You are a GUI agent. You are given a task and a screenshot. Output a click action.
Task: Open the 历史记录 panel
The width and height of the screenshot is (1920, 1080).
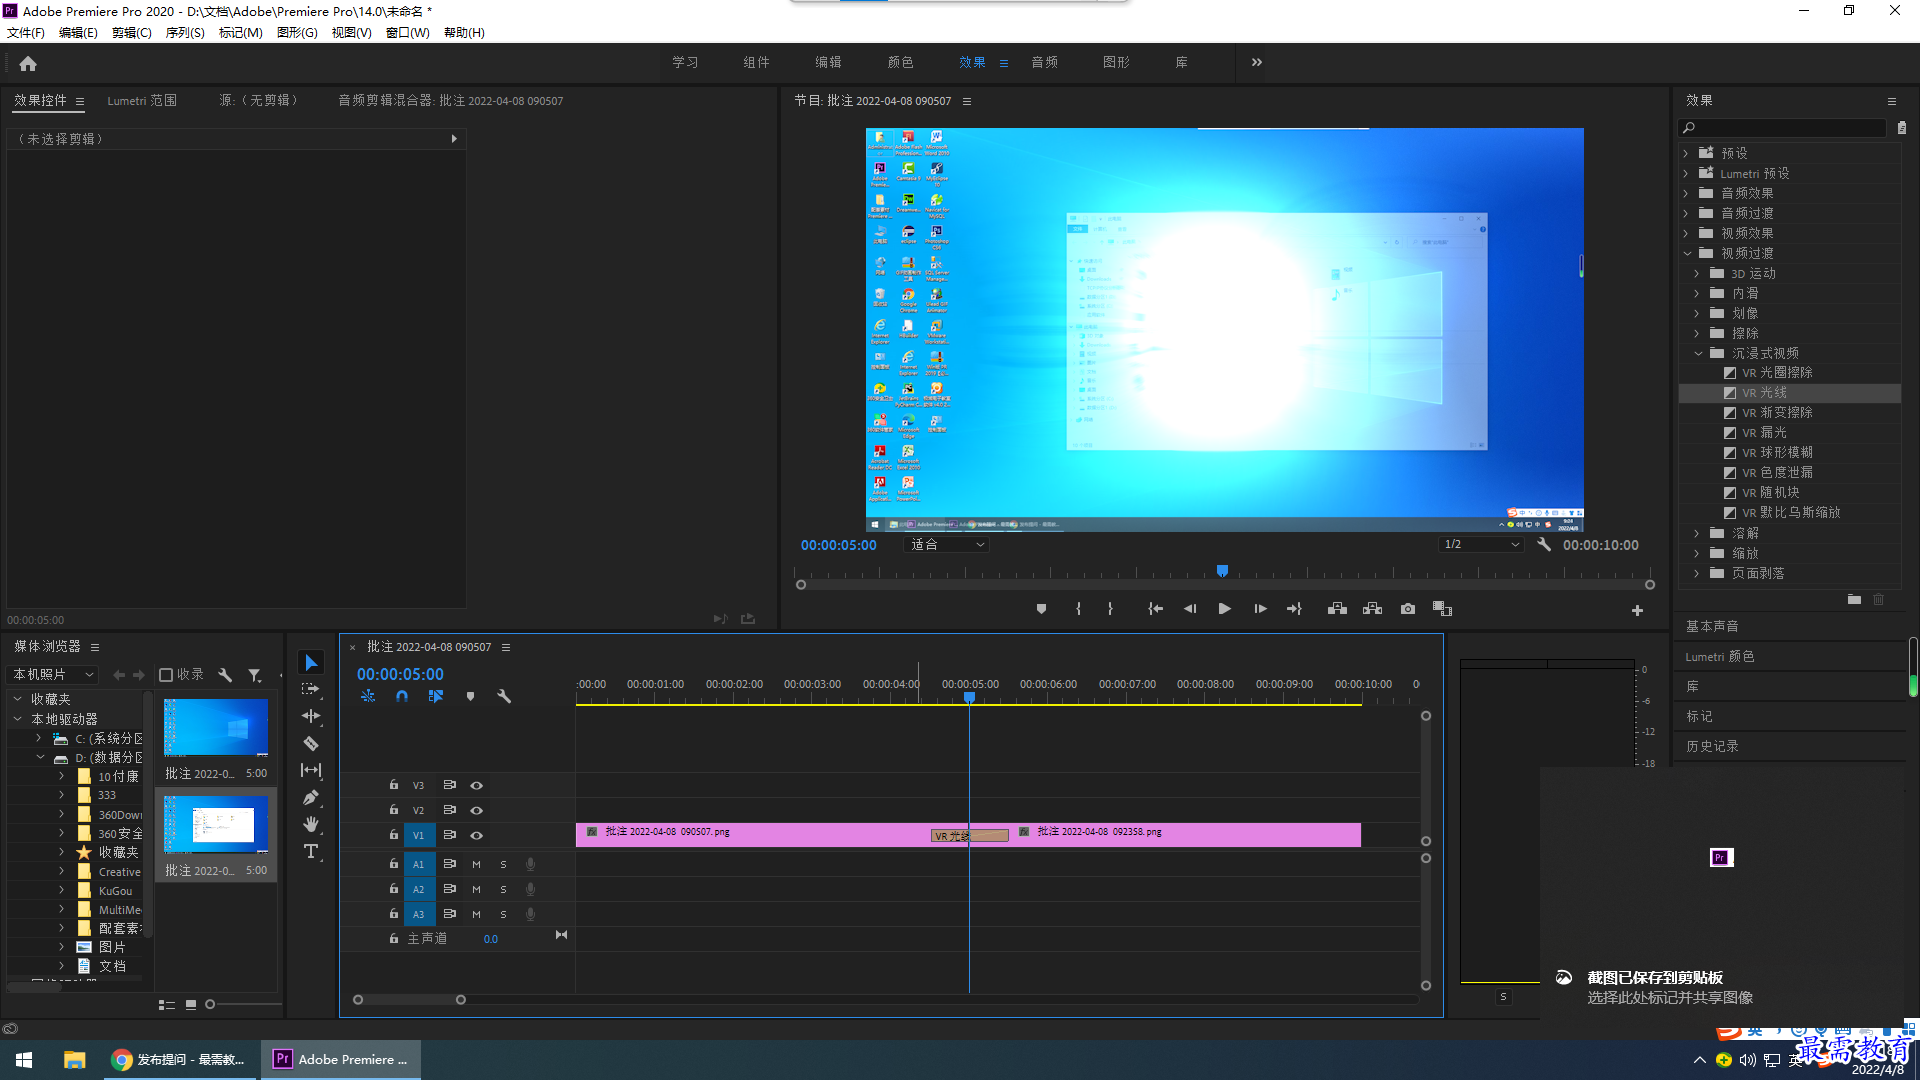[1712, 746]
